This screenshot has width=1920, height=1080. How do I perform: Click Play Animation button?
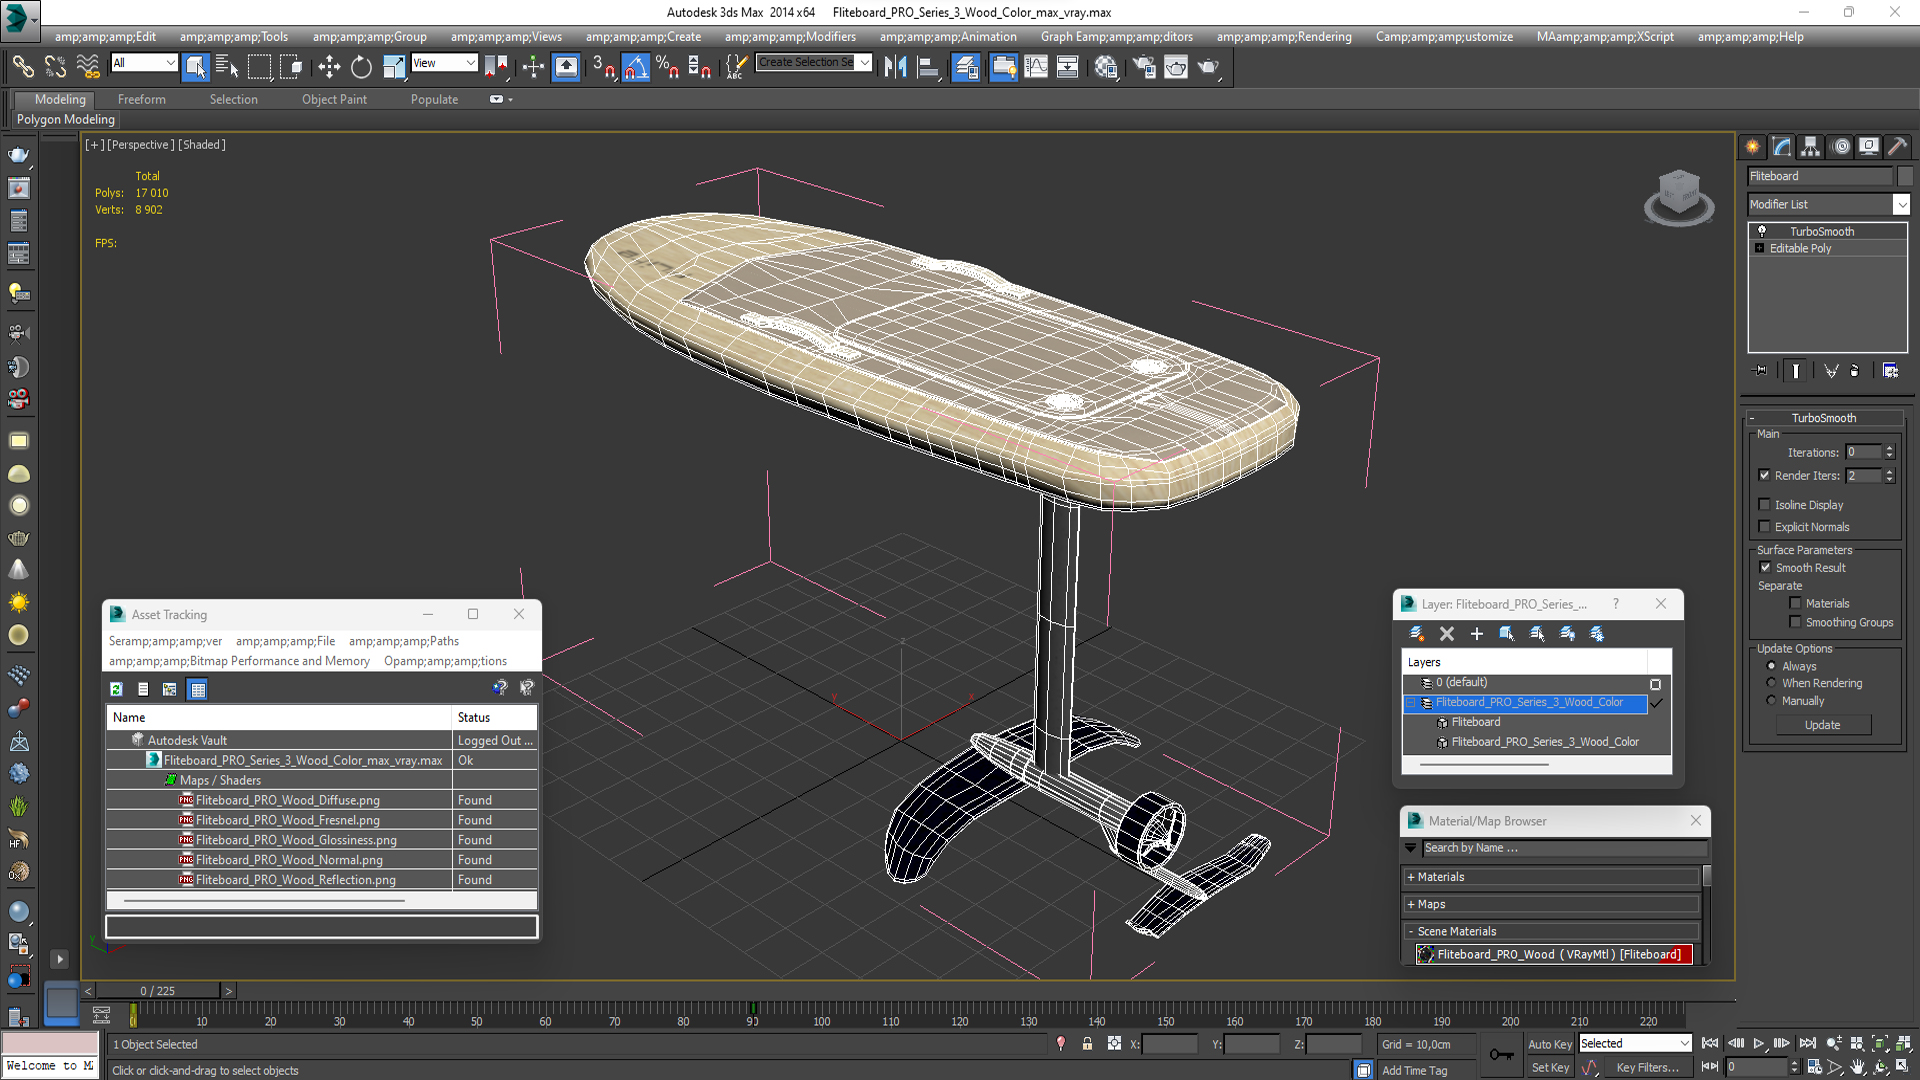pos(1758,1043)
